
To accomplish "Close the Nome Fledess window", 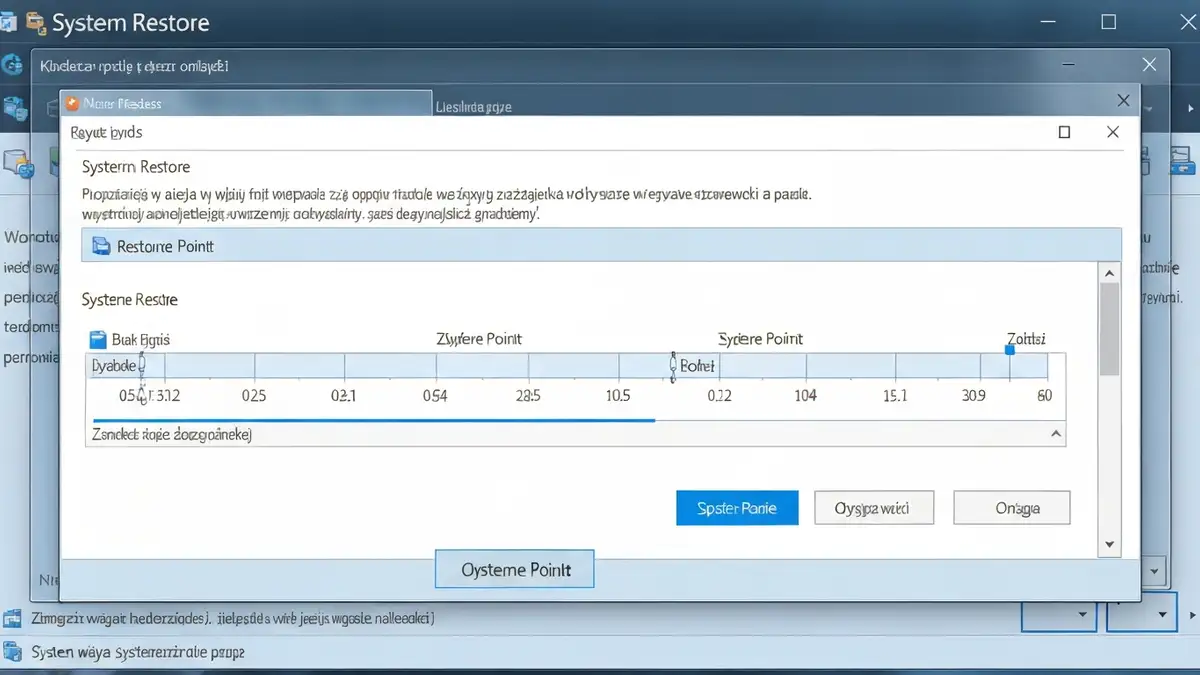I will [1123, 102].
